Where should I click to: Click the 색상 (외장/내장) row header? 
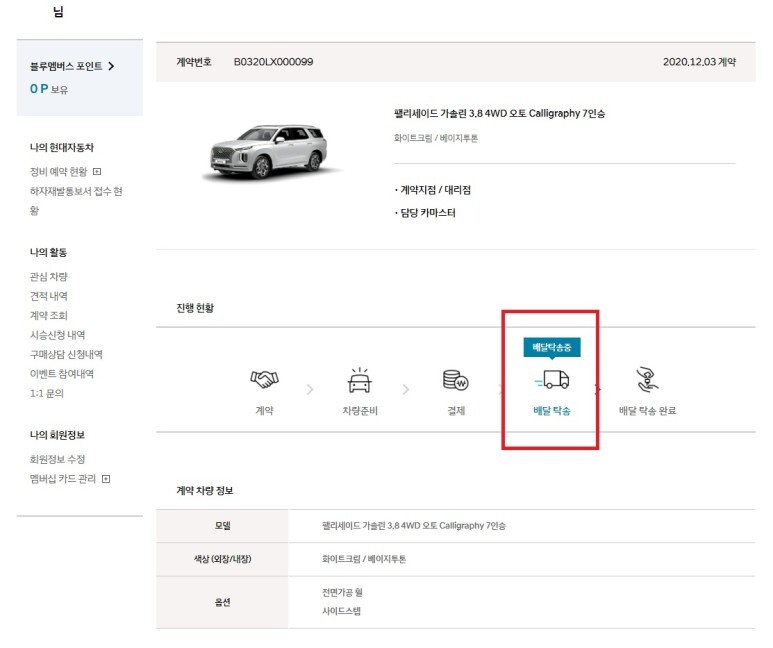pos(222,559)
